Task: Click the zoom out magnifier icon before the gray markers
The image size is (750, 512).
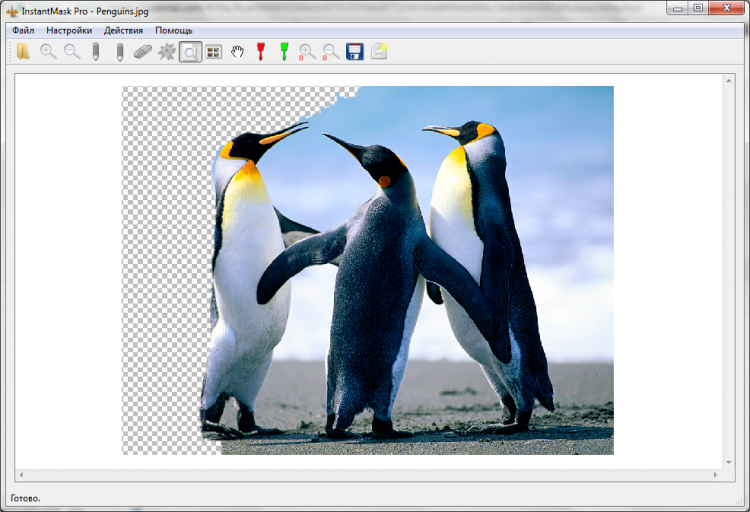Action: (x=72, y=51)
